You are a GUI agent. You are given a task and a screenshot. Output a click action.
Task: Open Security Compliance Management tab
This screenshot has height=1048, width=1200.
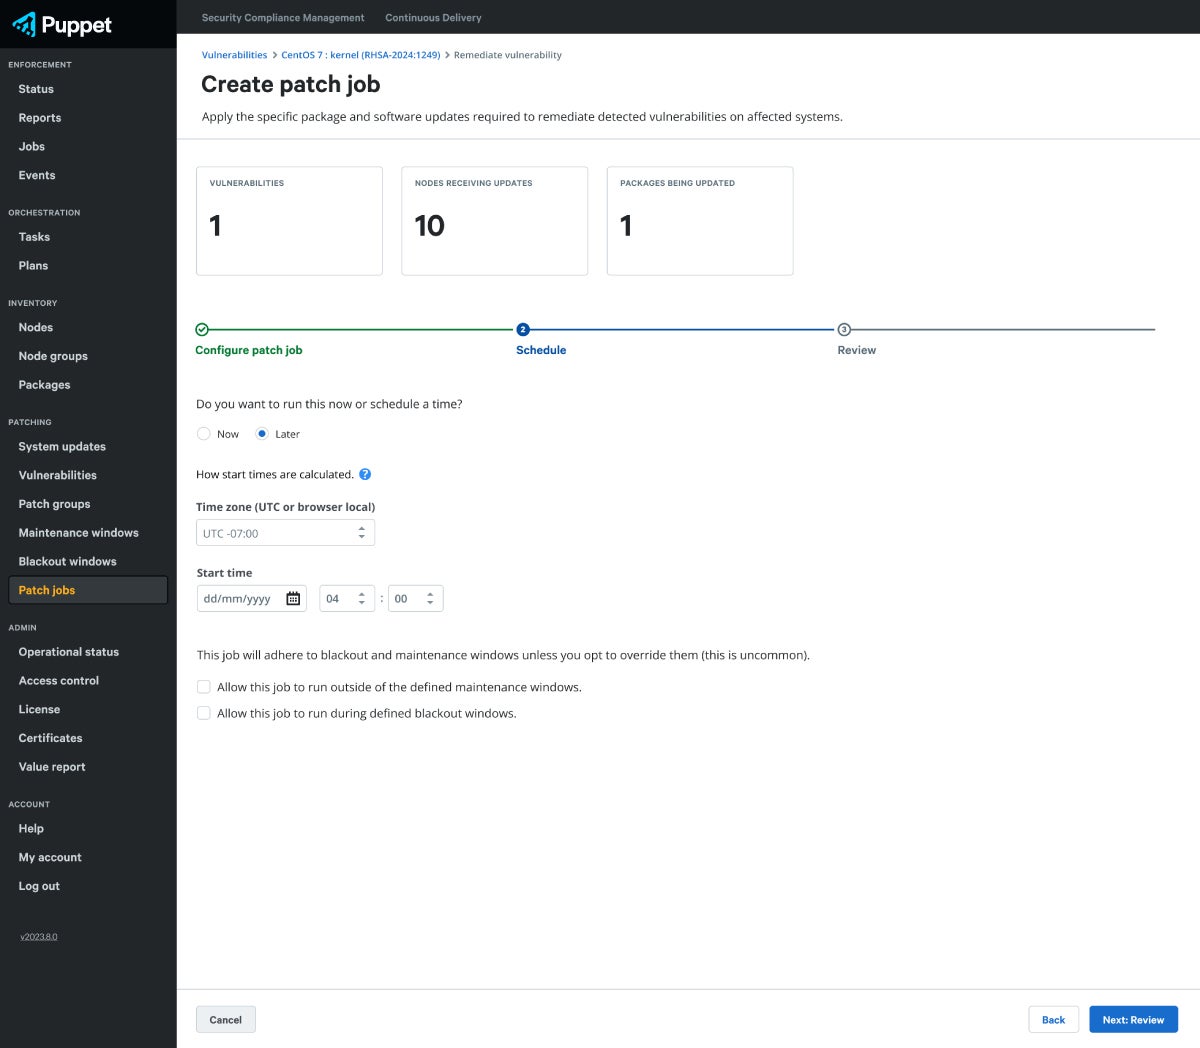point(283,18)
